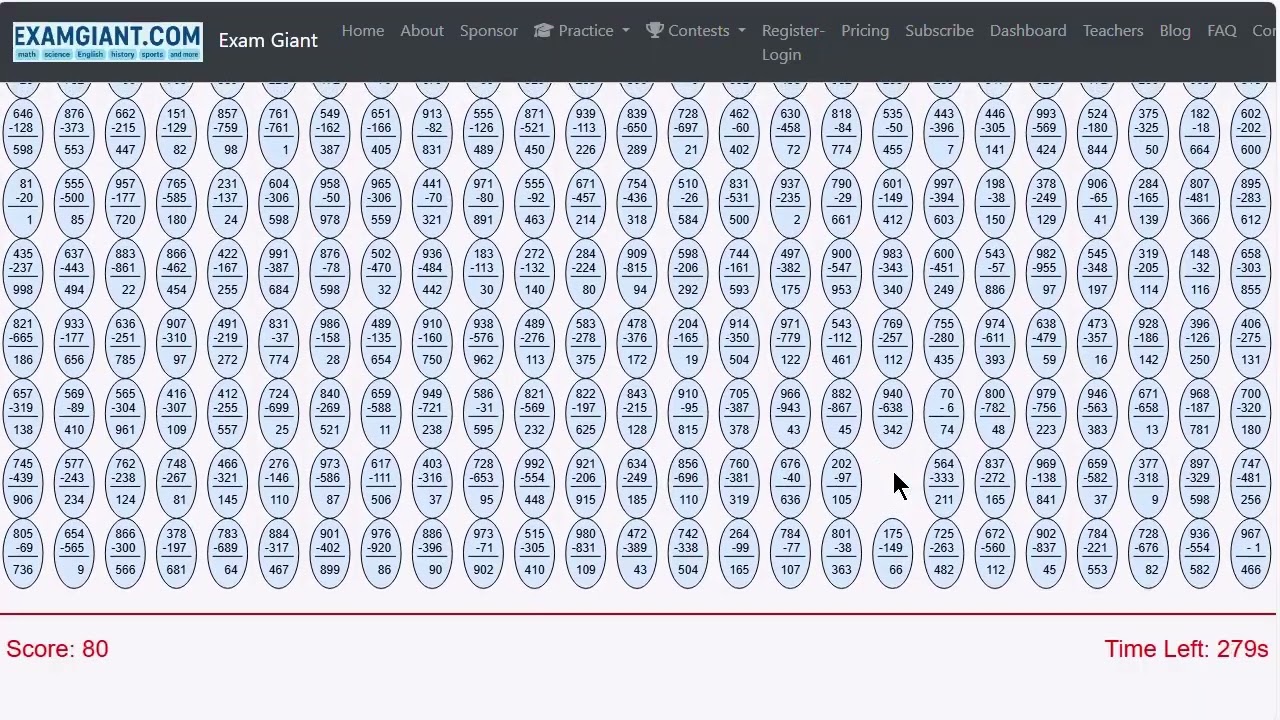Select the oval 396 − 126 = 250
Screen dimensions: 1280x720
1200,342
